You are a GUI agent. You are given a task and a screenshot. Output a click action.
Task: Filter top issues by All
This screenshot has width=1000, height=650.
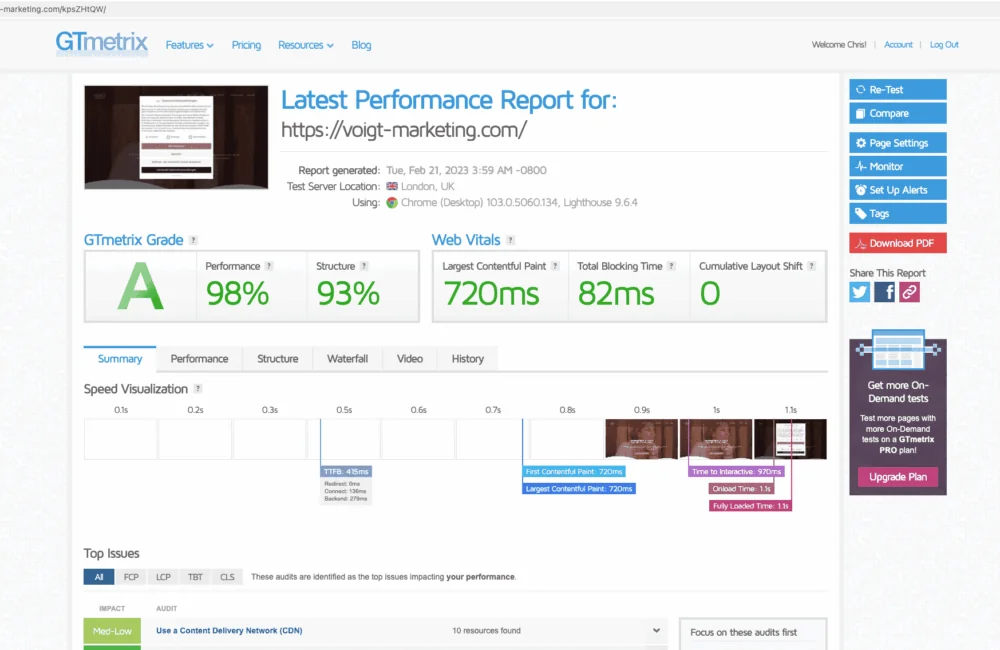99,577
